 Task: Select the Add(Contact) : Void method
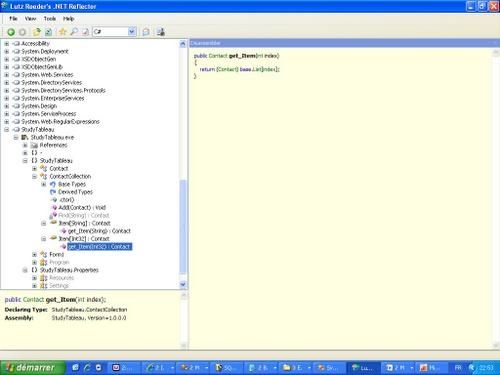(x=82, y=208)
